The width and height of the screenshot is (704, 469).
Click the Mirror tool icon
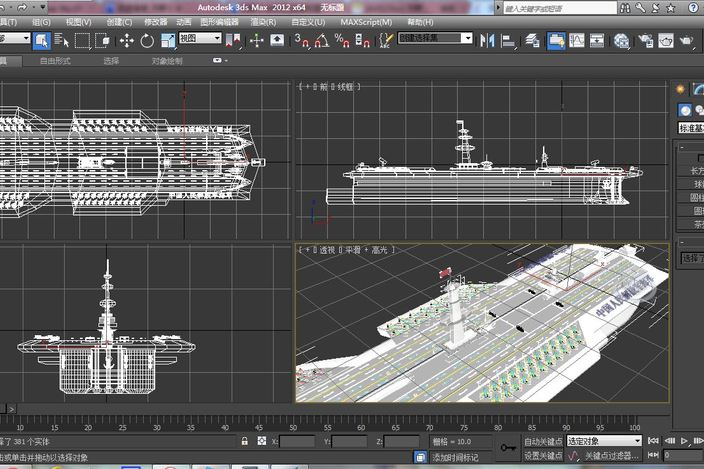click(488, 40)
